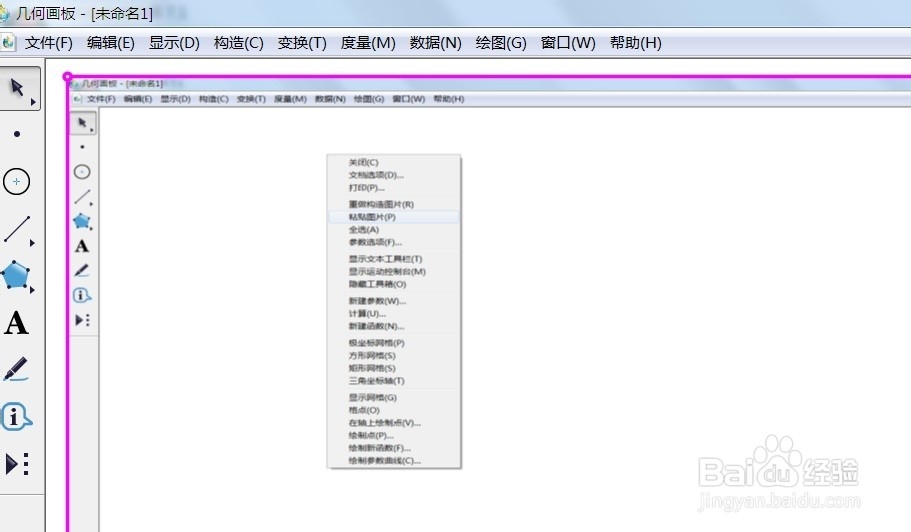The height and width of the screenshot is (532, 911).
Task: Expand the Arrow tool flyout triangle in main toolbox
Action: click(33, 102)
